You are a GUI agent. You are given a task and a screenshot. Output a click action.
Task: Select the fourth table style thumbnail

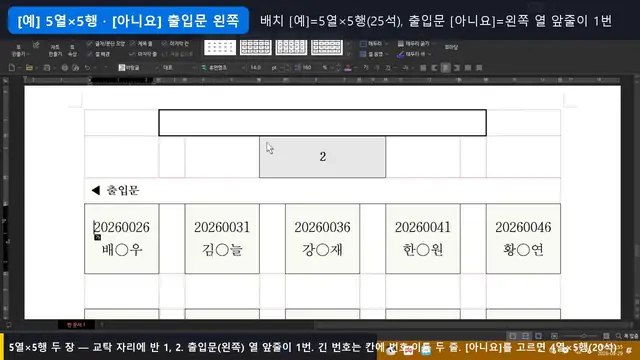point(327,47)
